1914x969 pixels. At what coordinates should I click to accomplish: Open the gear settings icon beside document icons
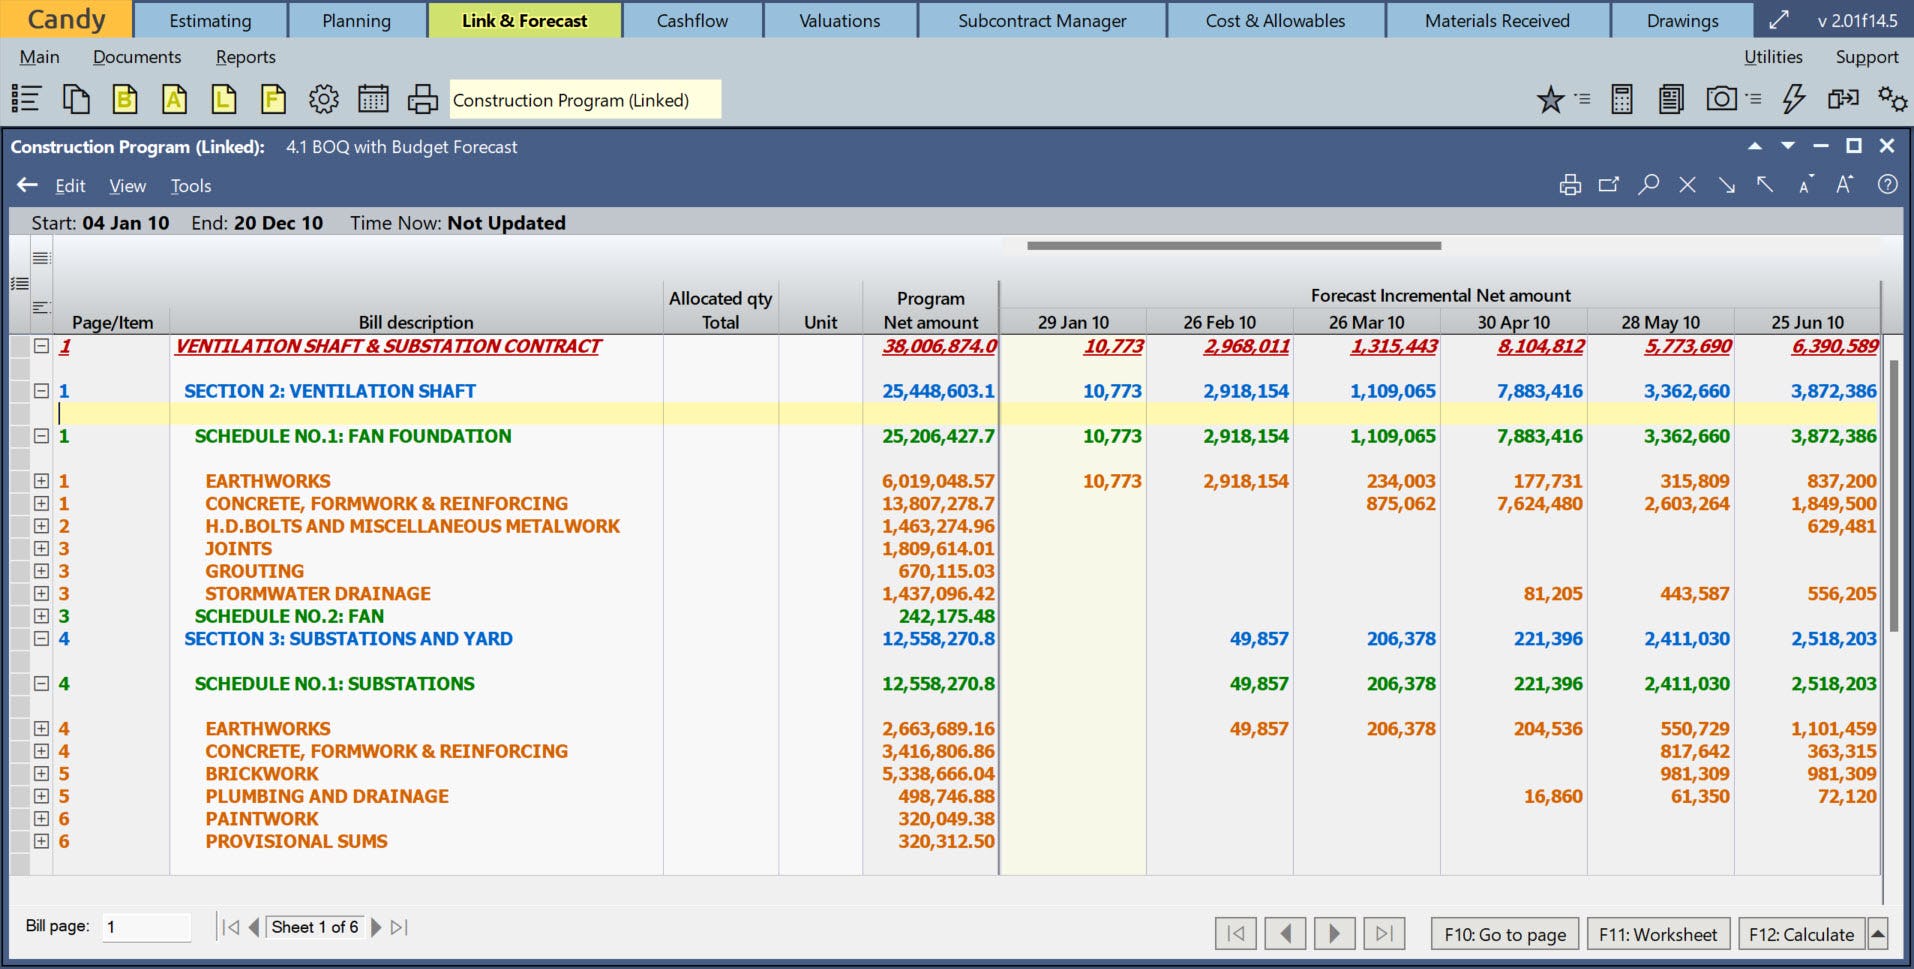tap(323, 99)
